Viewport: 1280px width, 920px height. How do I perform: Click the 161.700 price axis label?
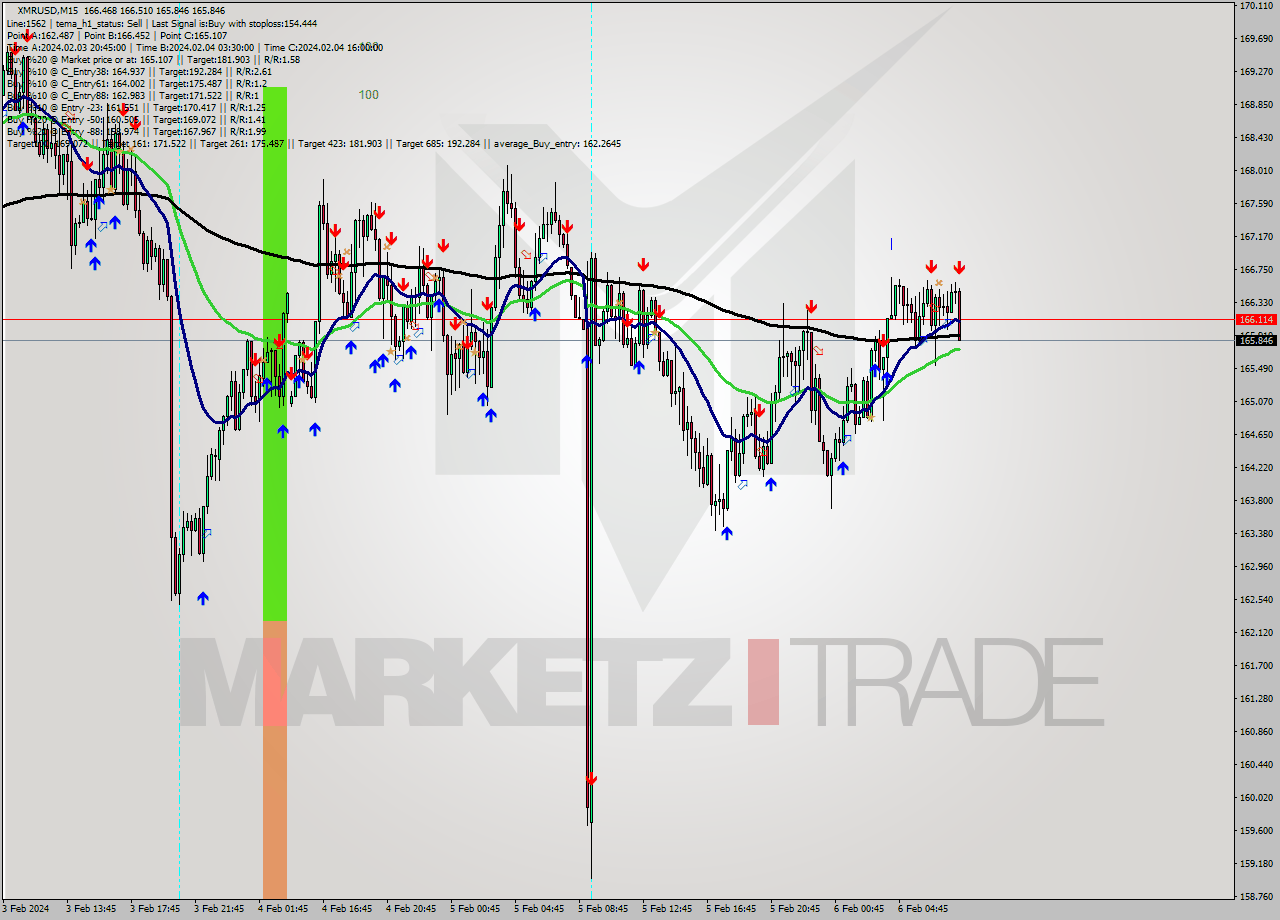click(x=1255, y=666)
